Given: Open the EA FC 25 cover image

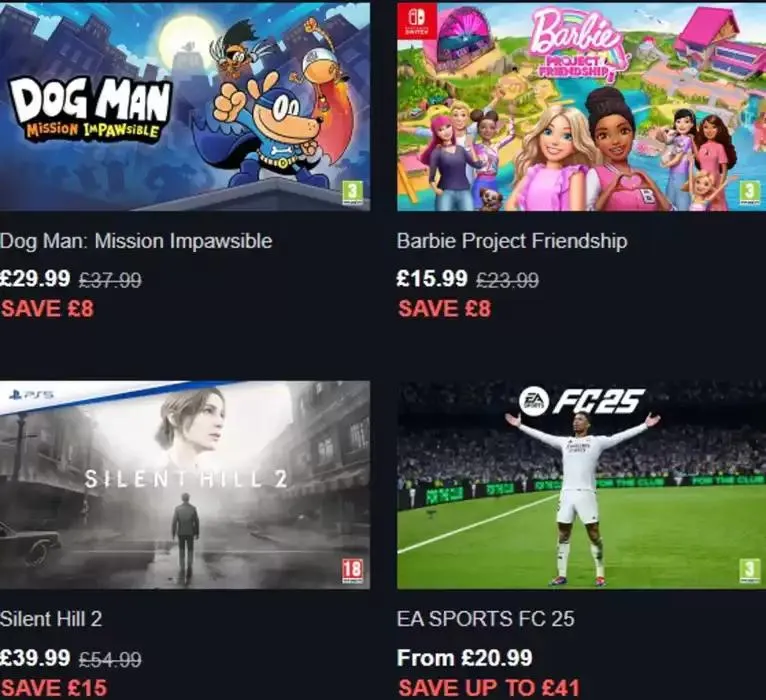Looking at the screenshot, I should [581, 485].
